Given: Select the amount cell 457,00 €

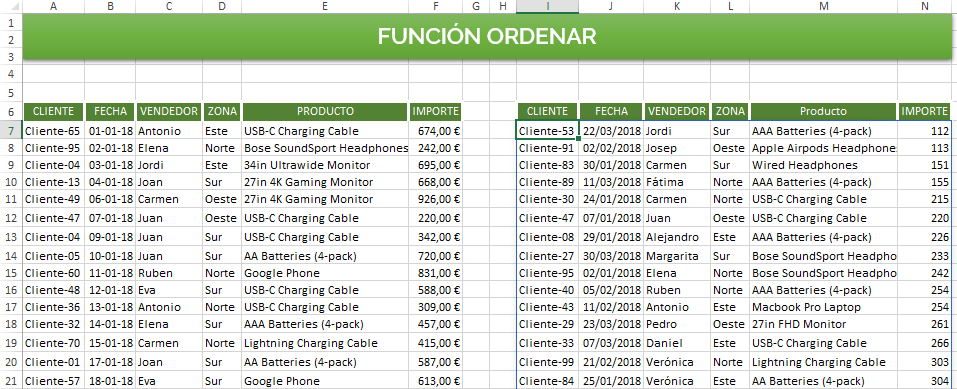Looking at the screenshot, I should [436, 324].
